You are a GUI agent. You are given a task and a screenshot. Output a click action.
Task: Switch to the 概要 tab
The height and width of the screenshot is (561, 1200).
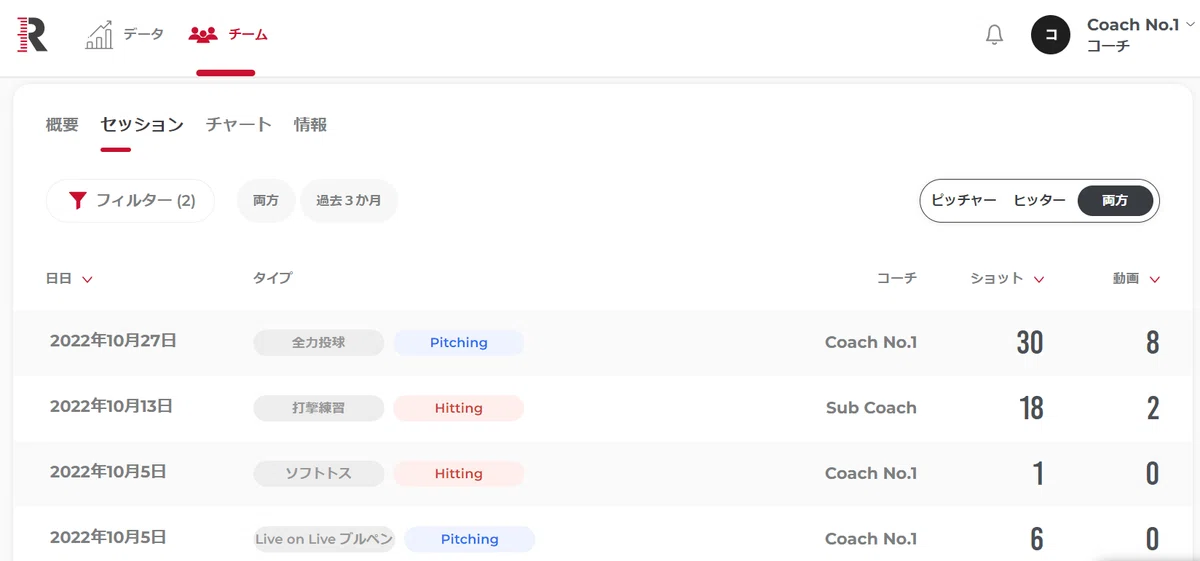(x=62, y=125)
